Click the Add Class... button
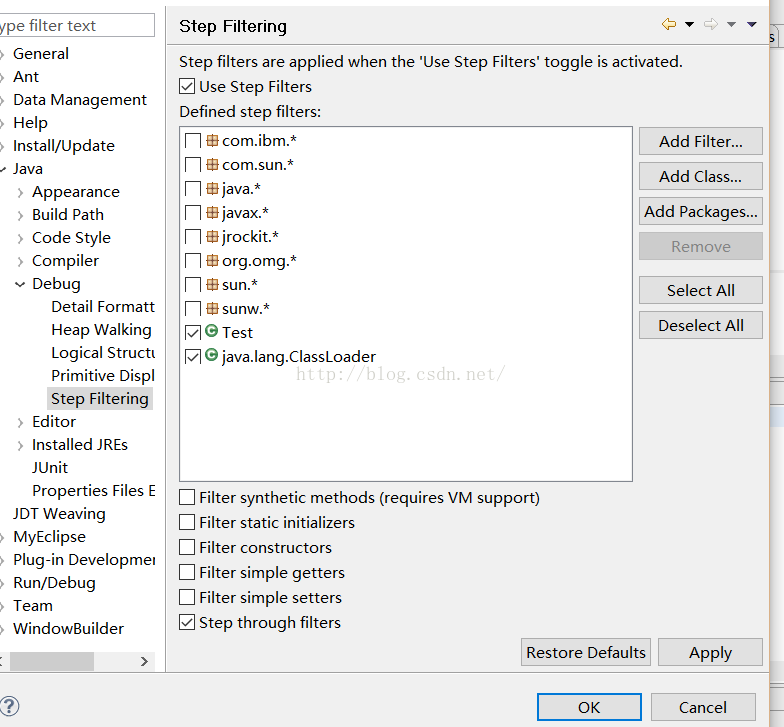Image resolution: width=784 pixels, height=727 pixels. (x=700, y=176)
